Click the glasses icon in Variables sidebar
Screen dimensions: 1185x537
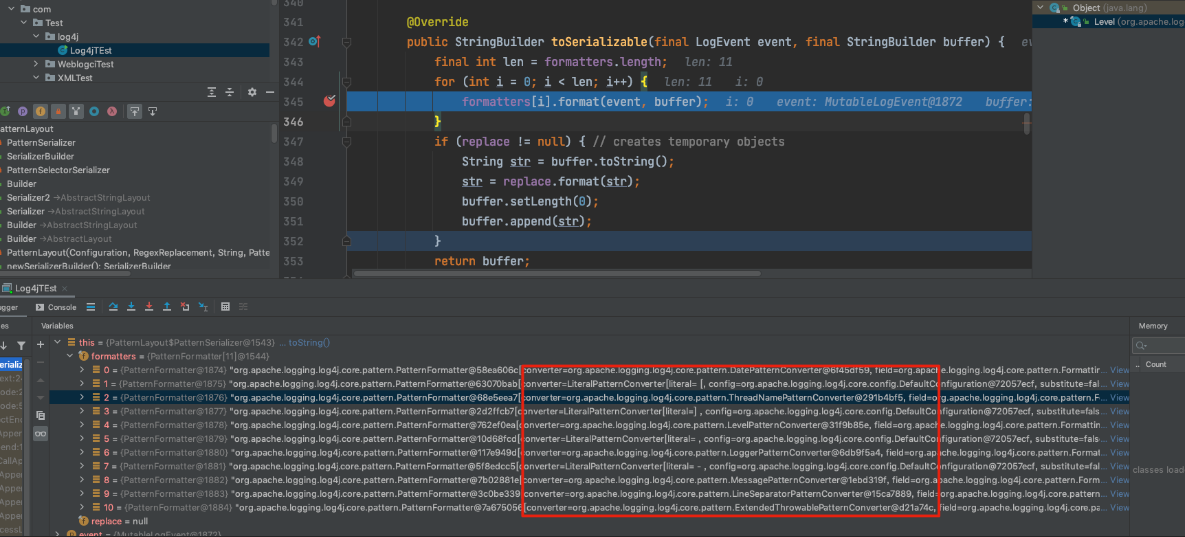click(x=41, y=433)
